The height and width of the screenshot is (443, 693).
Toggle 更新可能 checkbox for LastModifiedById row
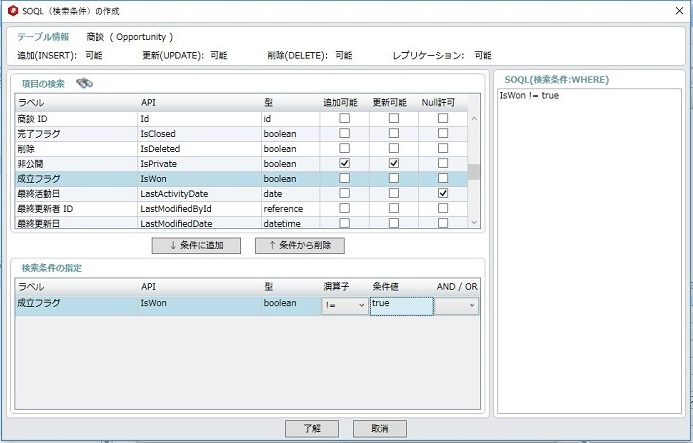point(393,208)
